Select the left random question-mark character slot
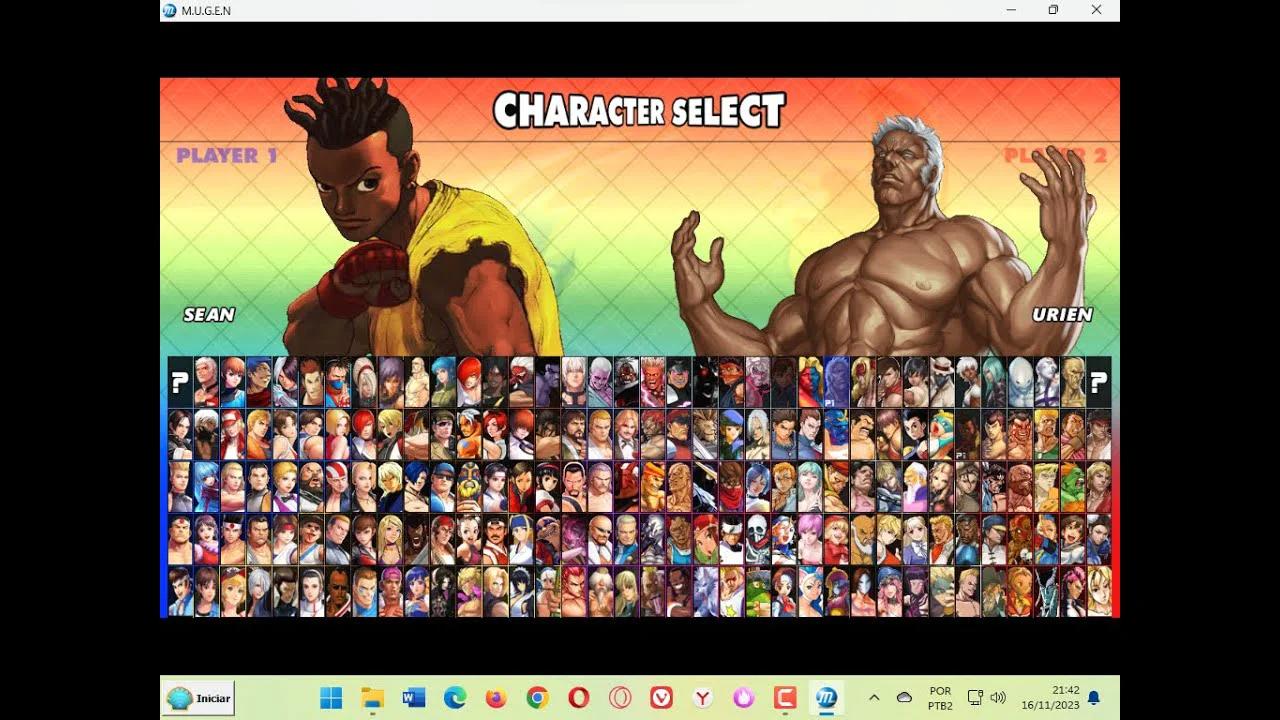Image resolution: width=1280 pixels, height=720 pixels. pyautogui.click(x=180, y=382)
